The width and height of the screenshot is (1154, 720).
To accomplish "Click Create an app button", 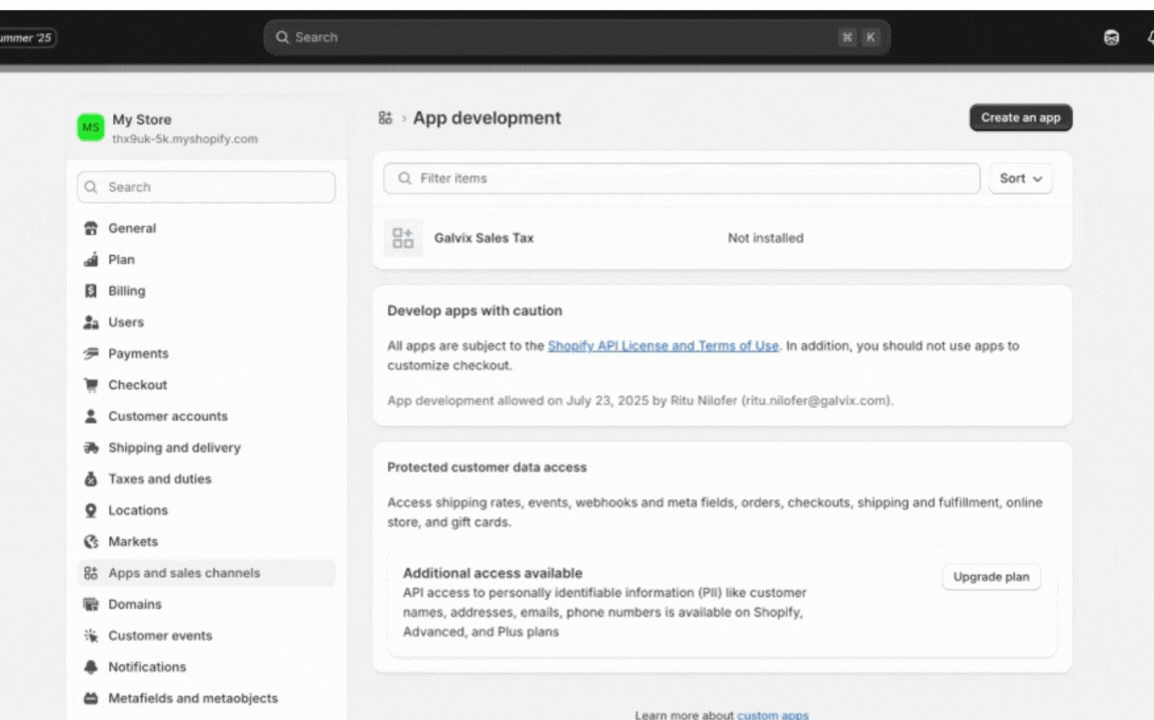I will pos(1021,118).
